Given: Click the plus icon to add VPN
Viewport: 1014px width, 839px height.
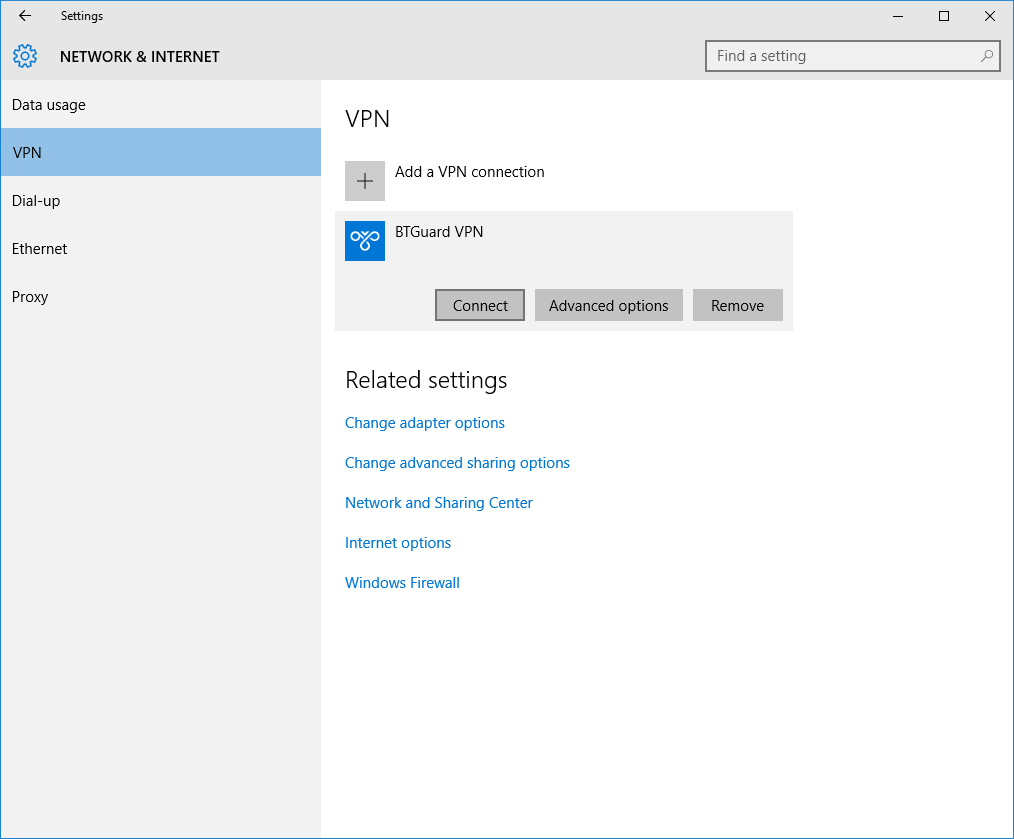Looking at the screenshot, I should (x=365, y=181).
